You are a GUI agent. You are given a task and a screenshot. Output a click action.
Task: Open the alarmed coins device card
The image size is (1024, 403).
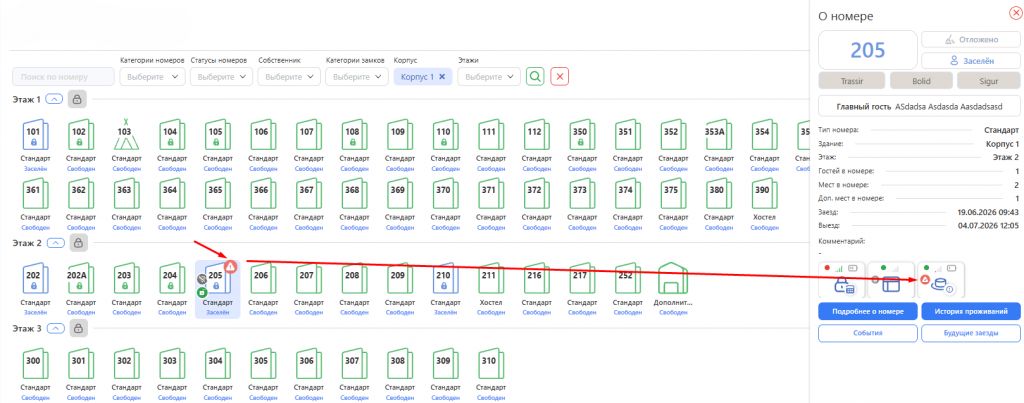(x=941, y=280)
